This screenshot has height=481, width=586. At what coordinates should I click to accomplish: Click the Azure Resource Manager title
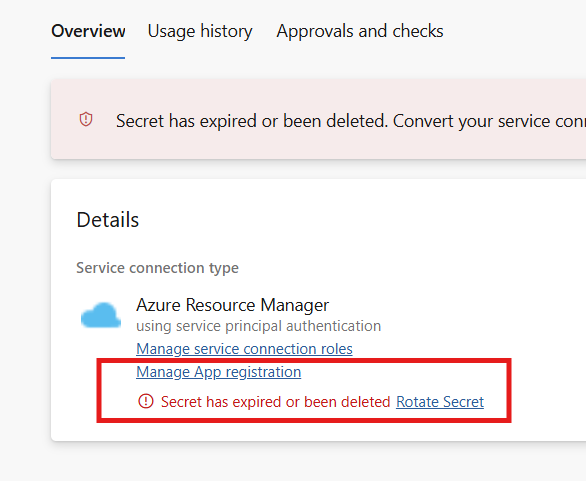pyautogui.click(x=232, y=305)
